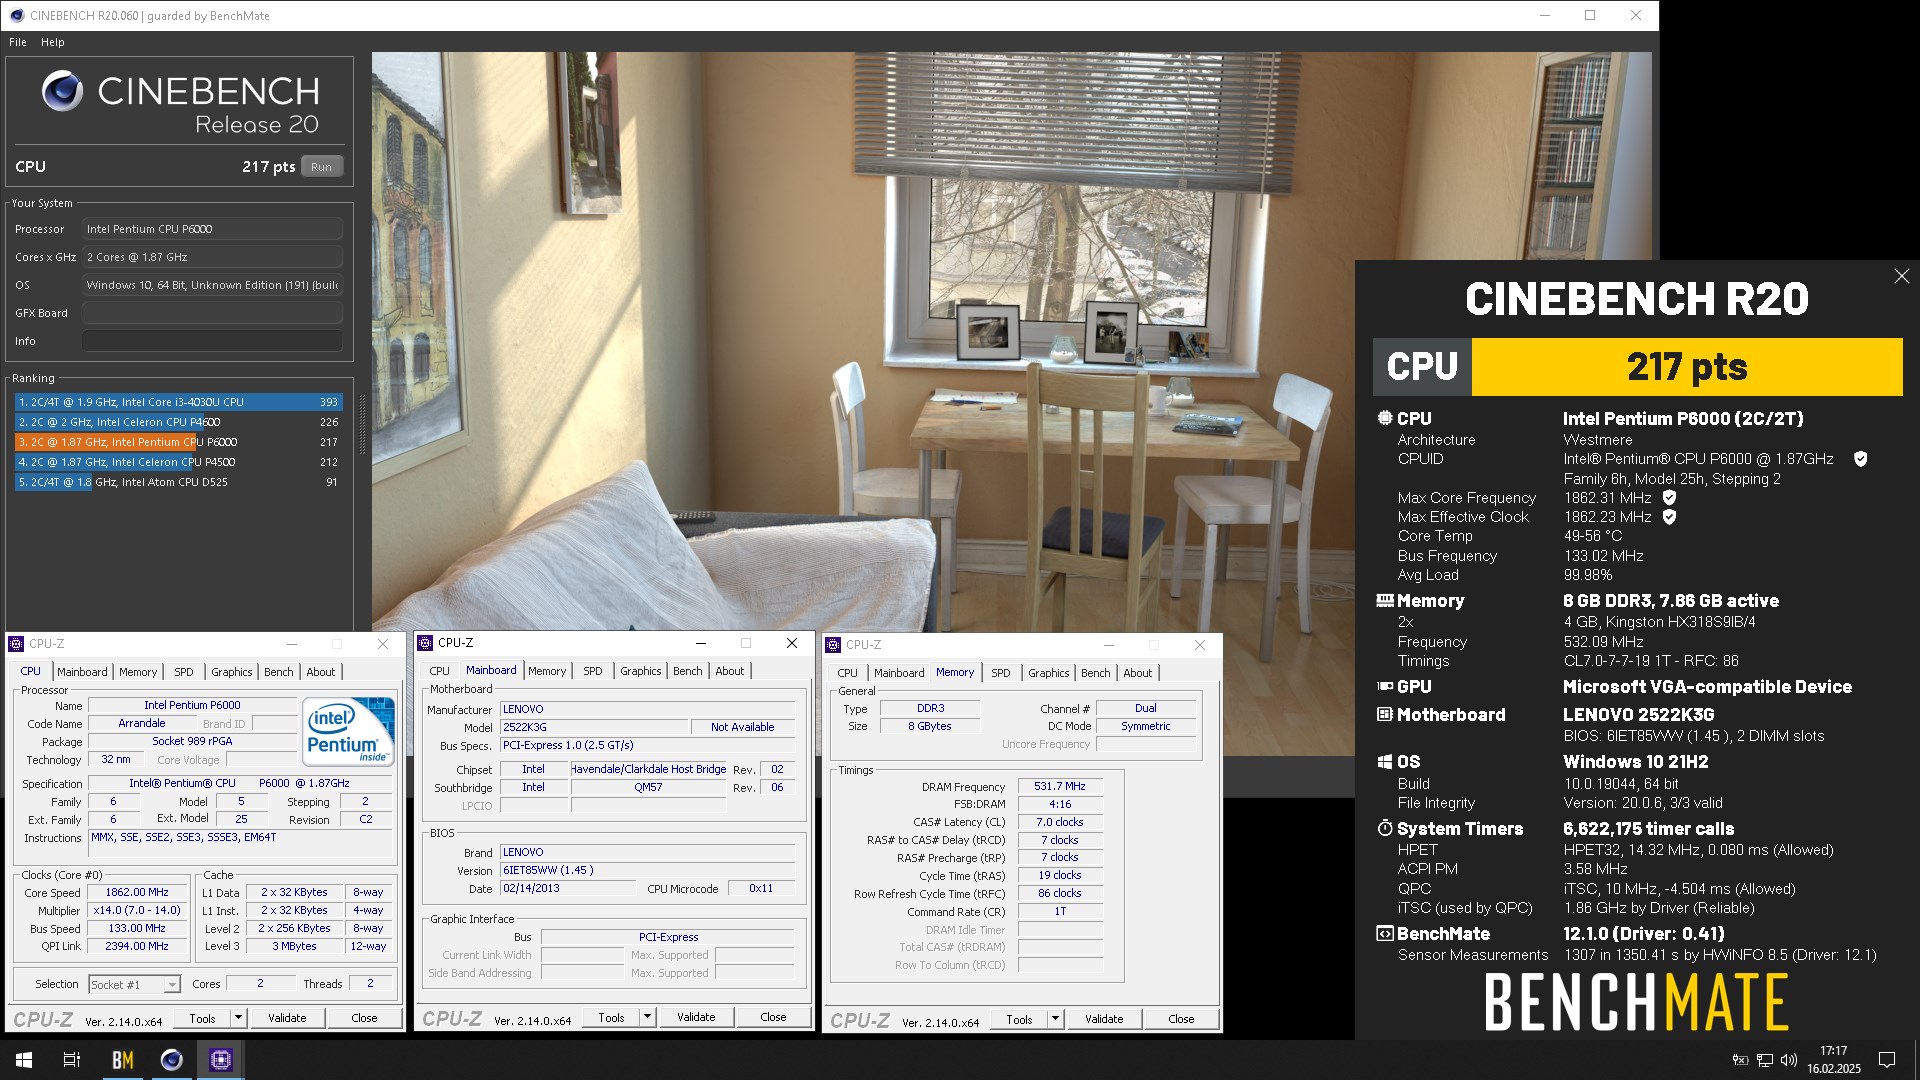Image resolution: width=1920 pixels, height=1080 pixels.
Task: Expand Tools dropdown arrow in left CPU-Z
Action: [x=238, y=1018]
